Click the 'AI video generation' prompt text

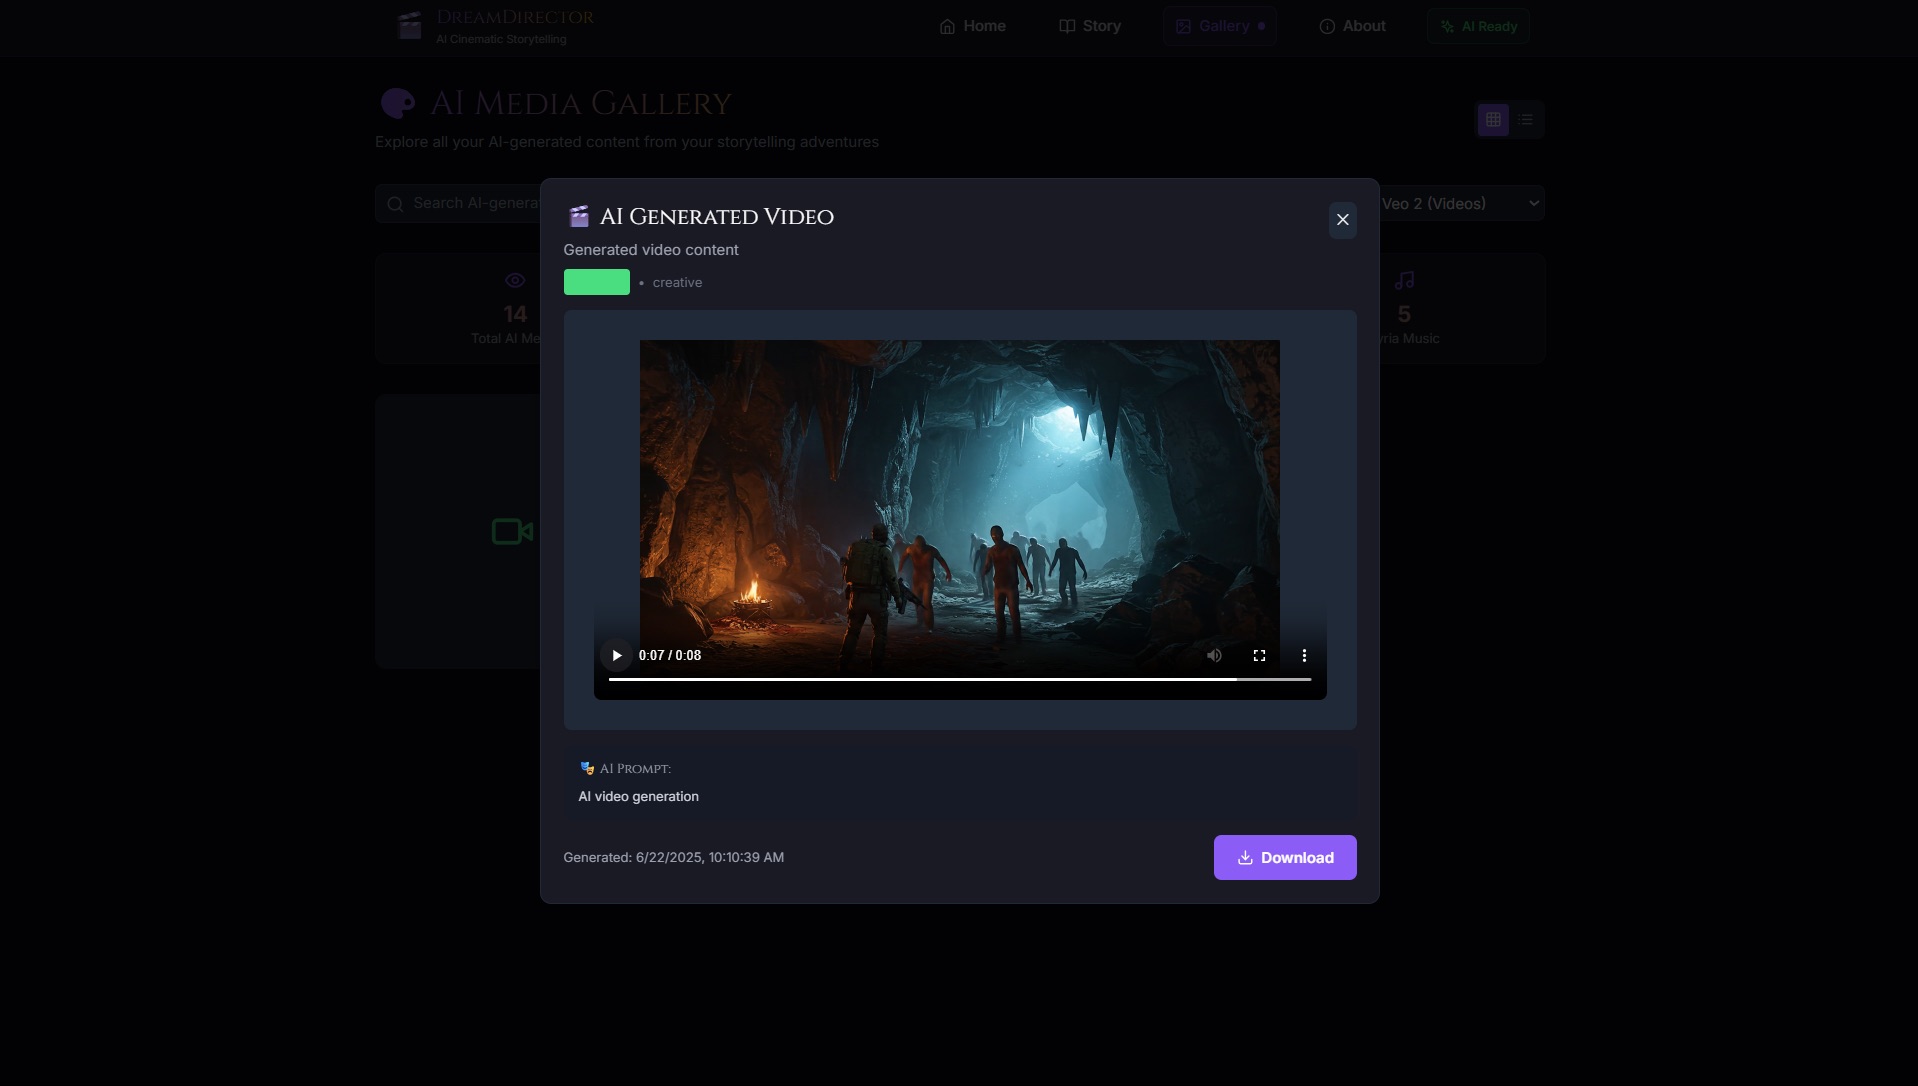point(638,797)
